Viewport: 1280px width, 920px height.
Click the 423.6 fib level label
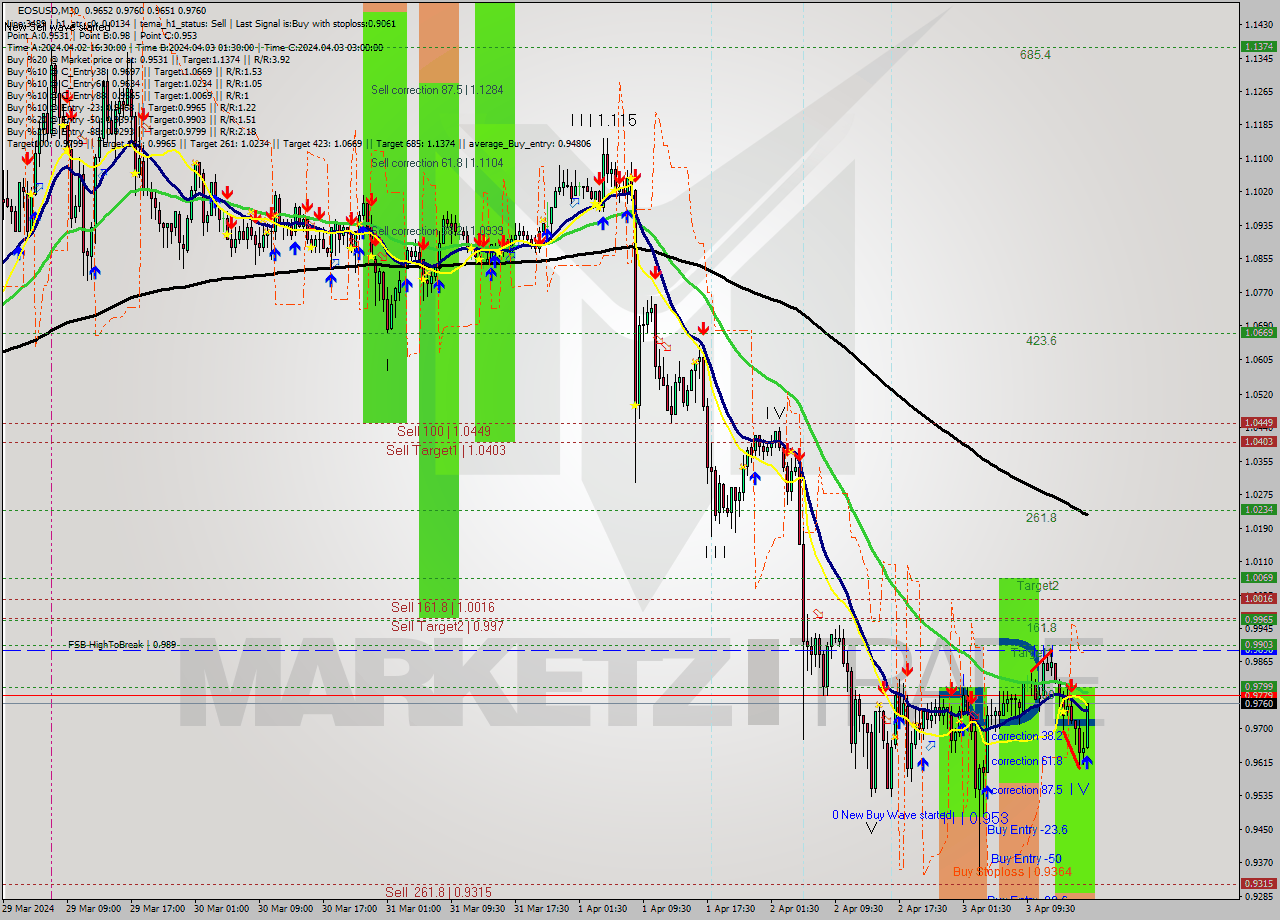(1041, 341)
